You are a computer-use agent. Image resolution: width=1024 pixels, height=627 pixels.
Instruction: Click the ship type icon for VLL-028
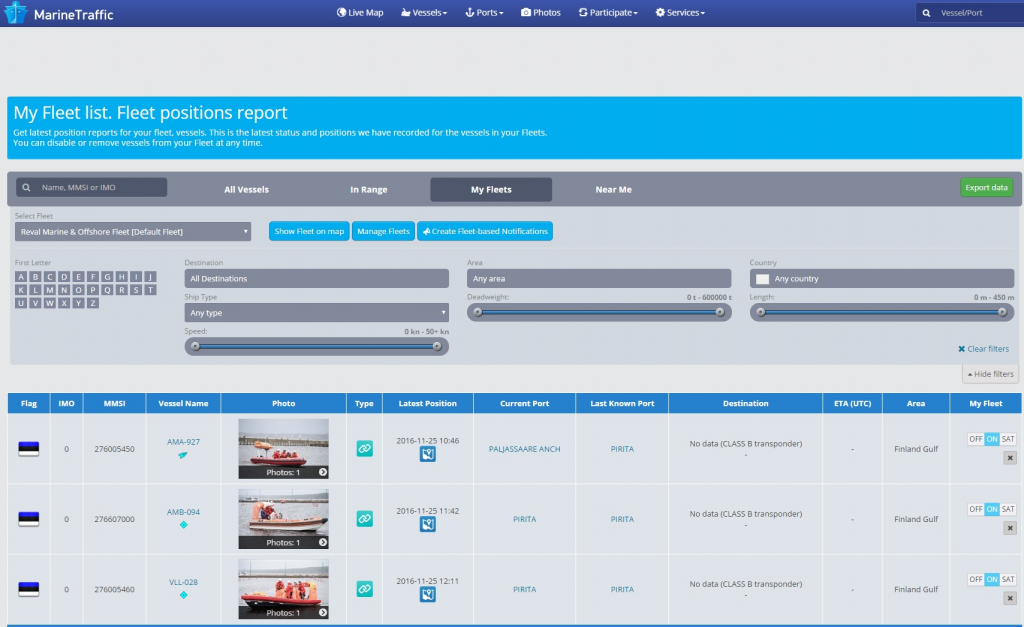[x=364, y=589]
